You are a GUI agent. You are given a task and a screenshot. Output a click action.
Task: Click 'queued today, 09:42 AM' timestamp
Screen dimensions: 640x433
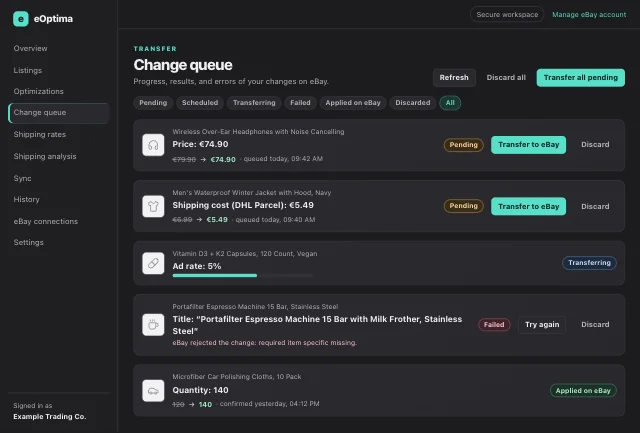pyautogui.click(x=283, y=159)
